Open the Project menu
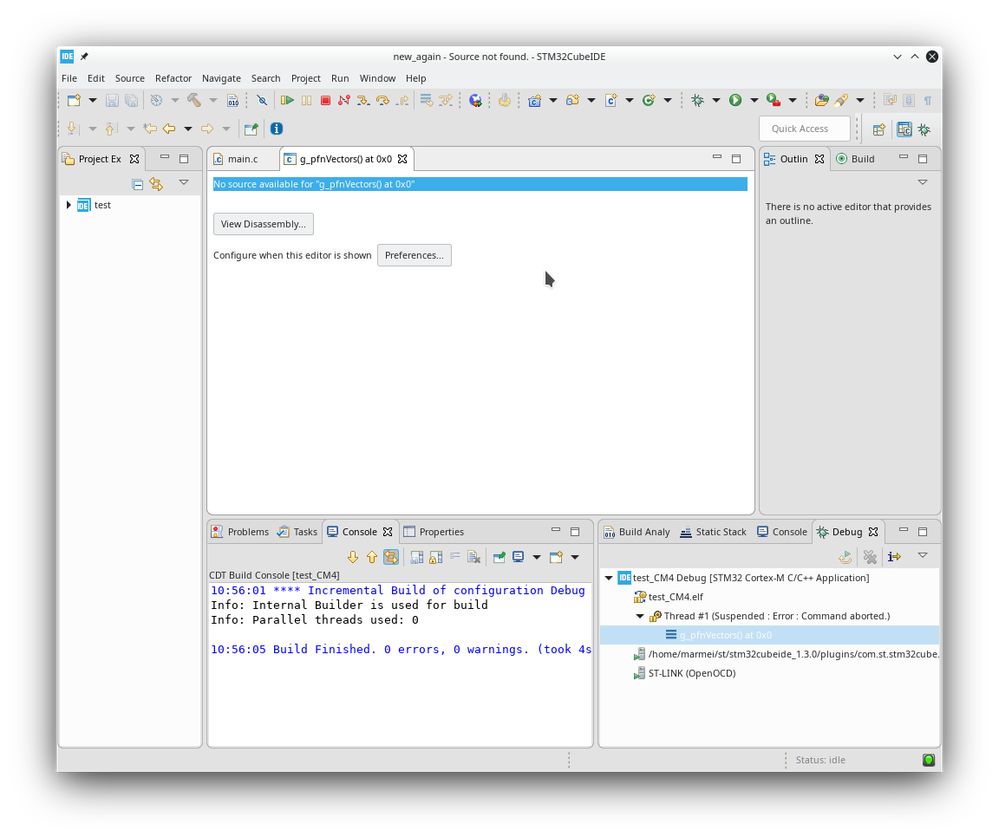This screenshot has height=839, width=999. (x=306, y=78)
